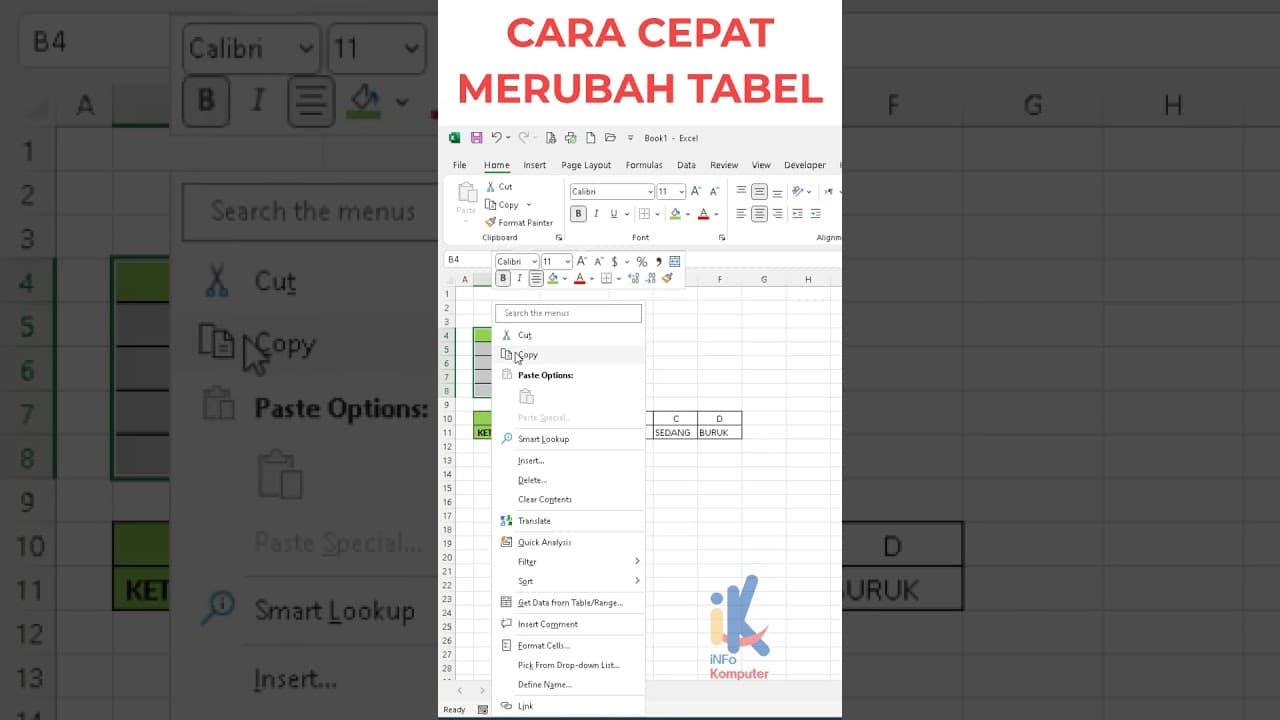1280x720 pixels.
Task: Toggle Italic in the ribbon Font group
Action: (596, 214)
